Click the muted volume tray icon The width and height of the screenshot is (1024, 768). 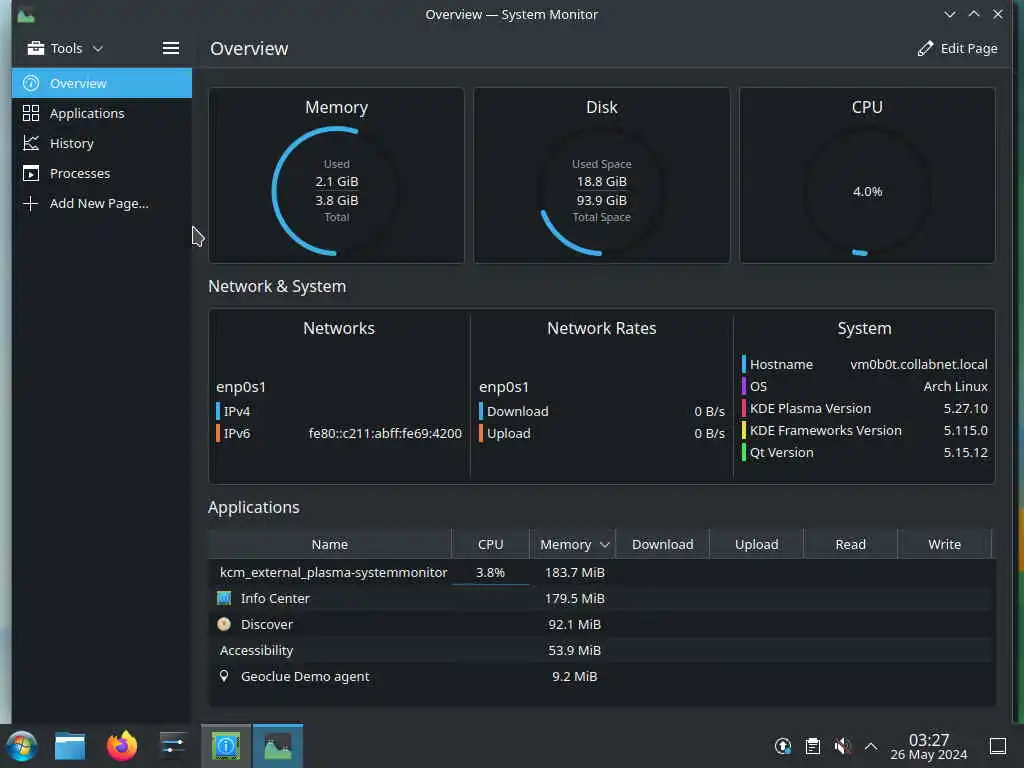pyautogui.click(x=842, y=746)
